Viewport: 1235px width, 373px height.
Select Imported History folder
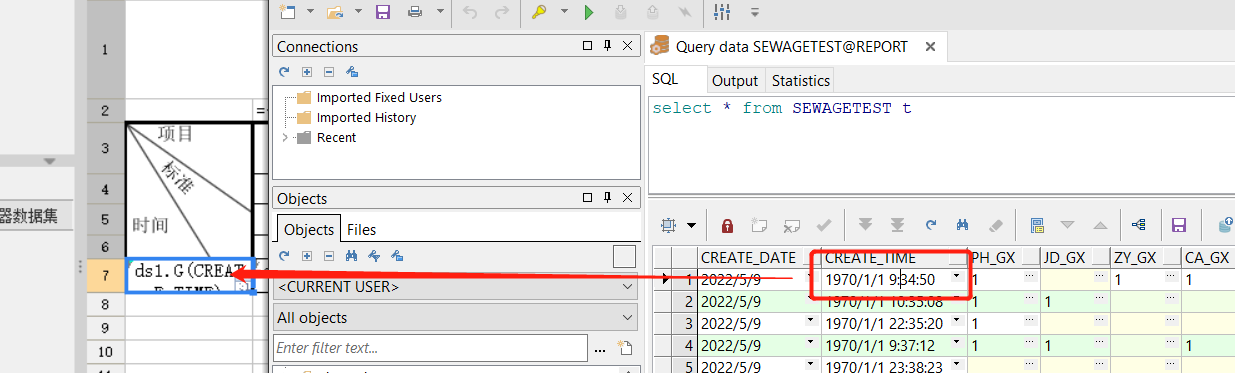click(366, 117)
